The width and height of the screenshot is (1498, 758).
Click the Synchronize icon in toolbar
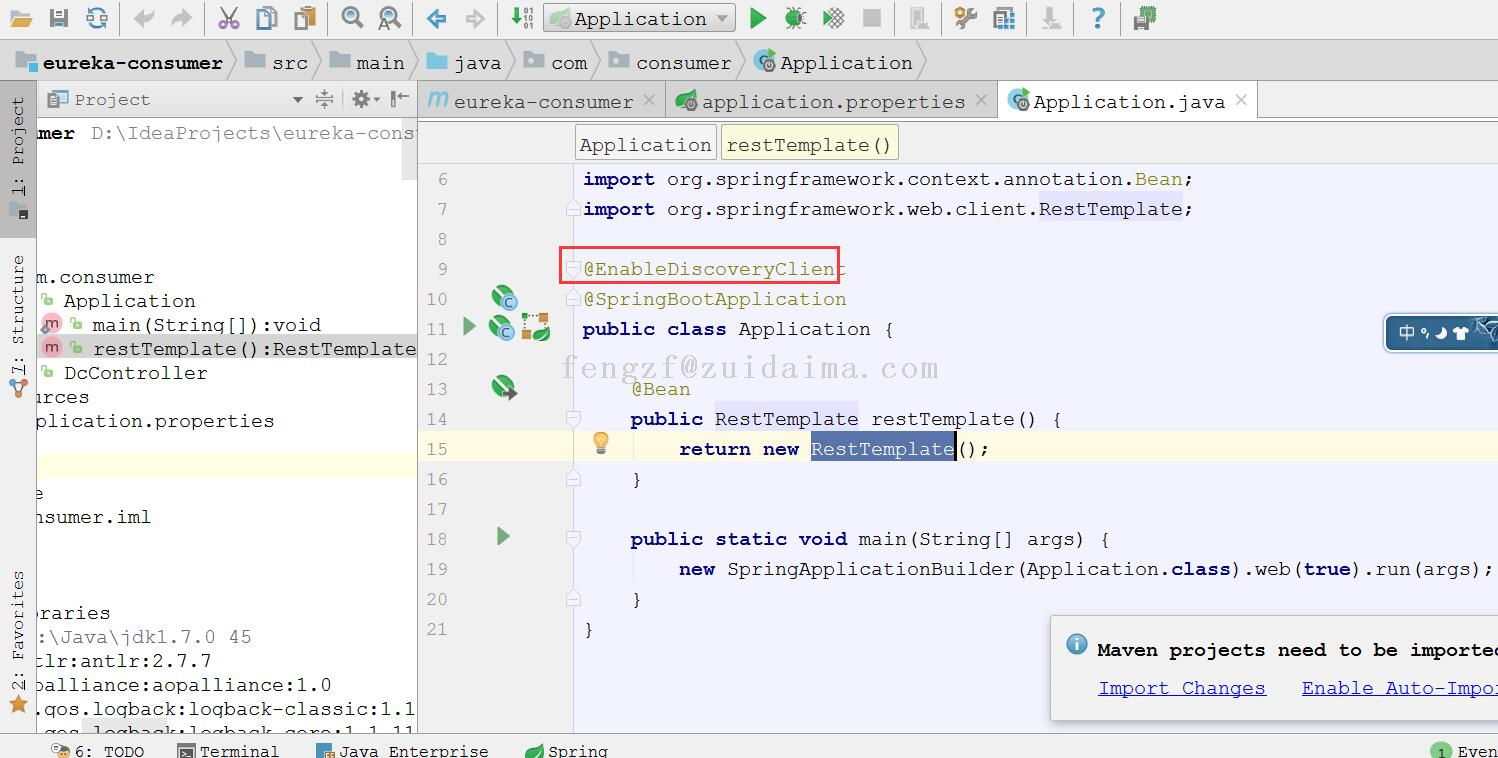[x=97, y=18]
